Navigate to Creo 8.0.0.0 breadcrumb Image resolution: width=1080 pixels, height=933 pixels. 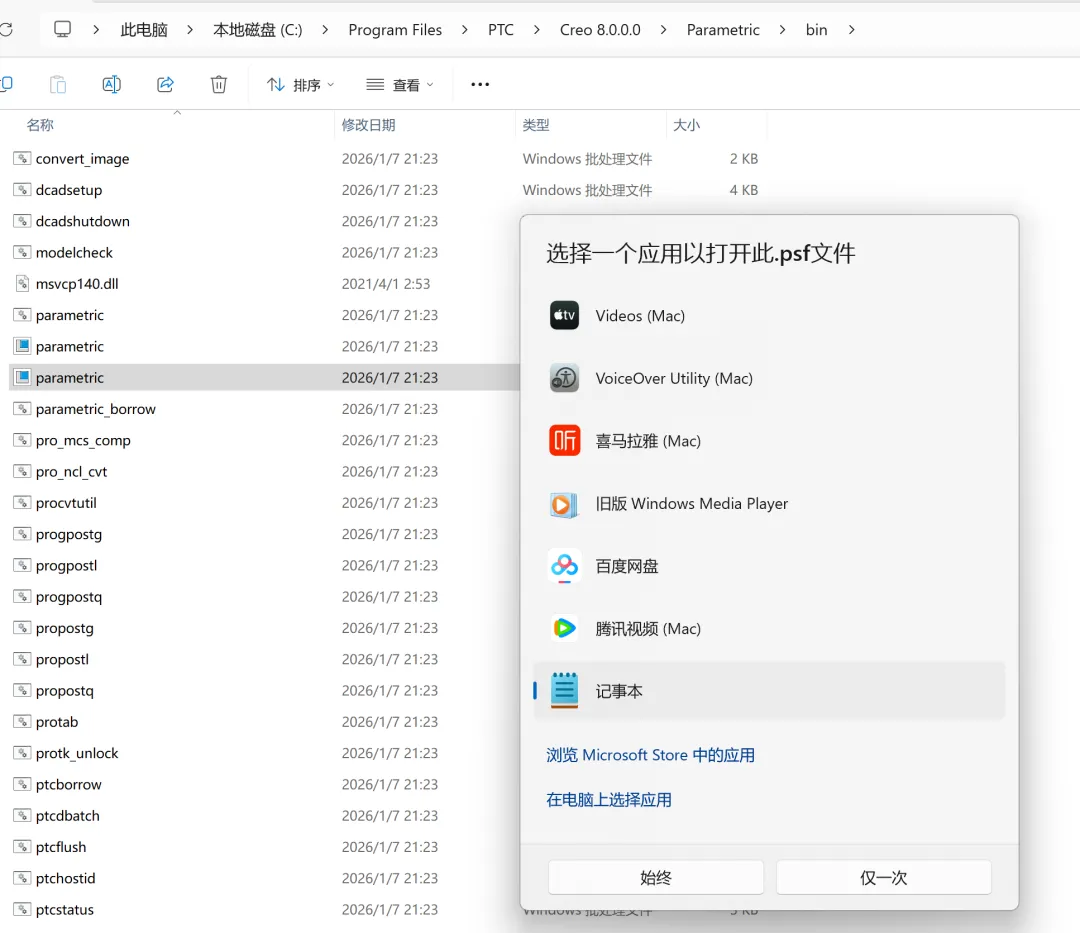600,30
